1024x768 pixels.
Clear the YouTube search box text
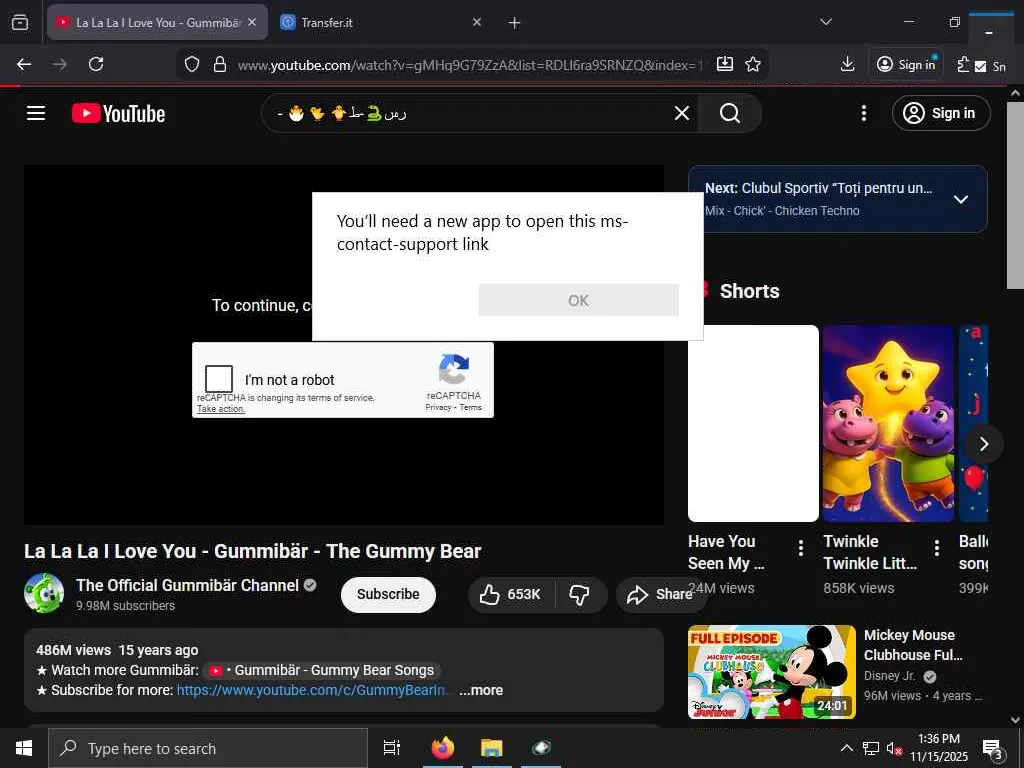coord(682,114)
